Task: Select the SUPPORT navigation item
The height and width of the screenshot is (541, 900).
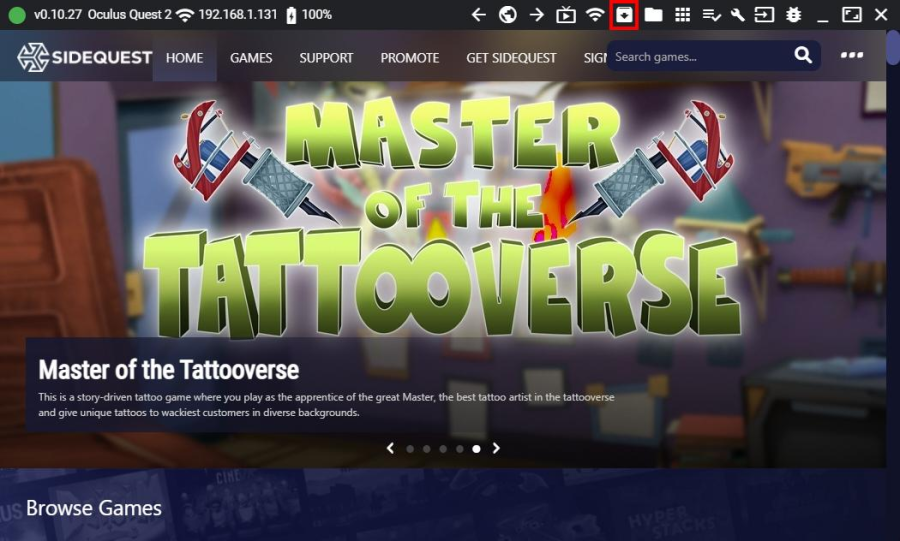Action: pos(326,58)
